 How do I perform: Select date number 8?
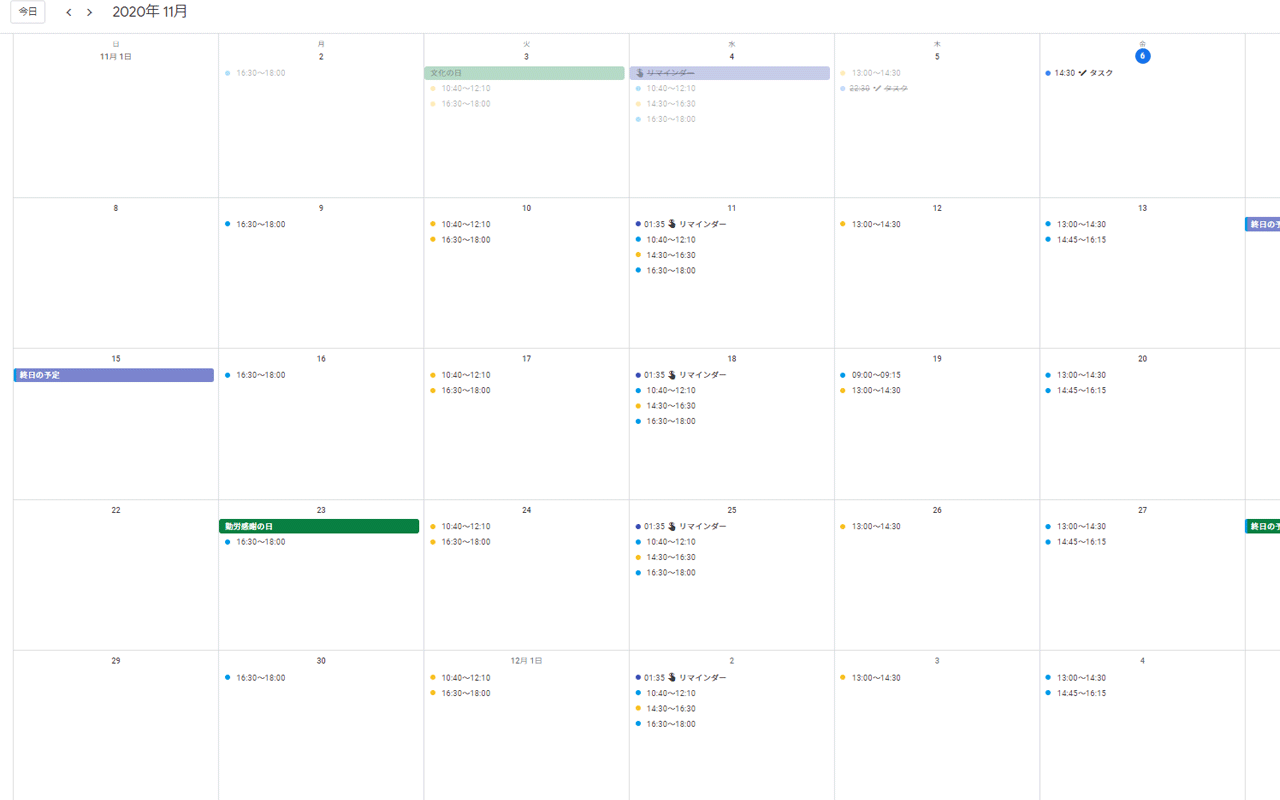point(116,208)
